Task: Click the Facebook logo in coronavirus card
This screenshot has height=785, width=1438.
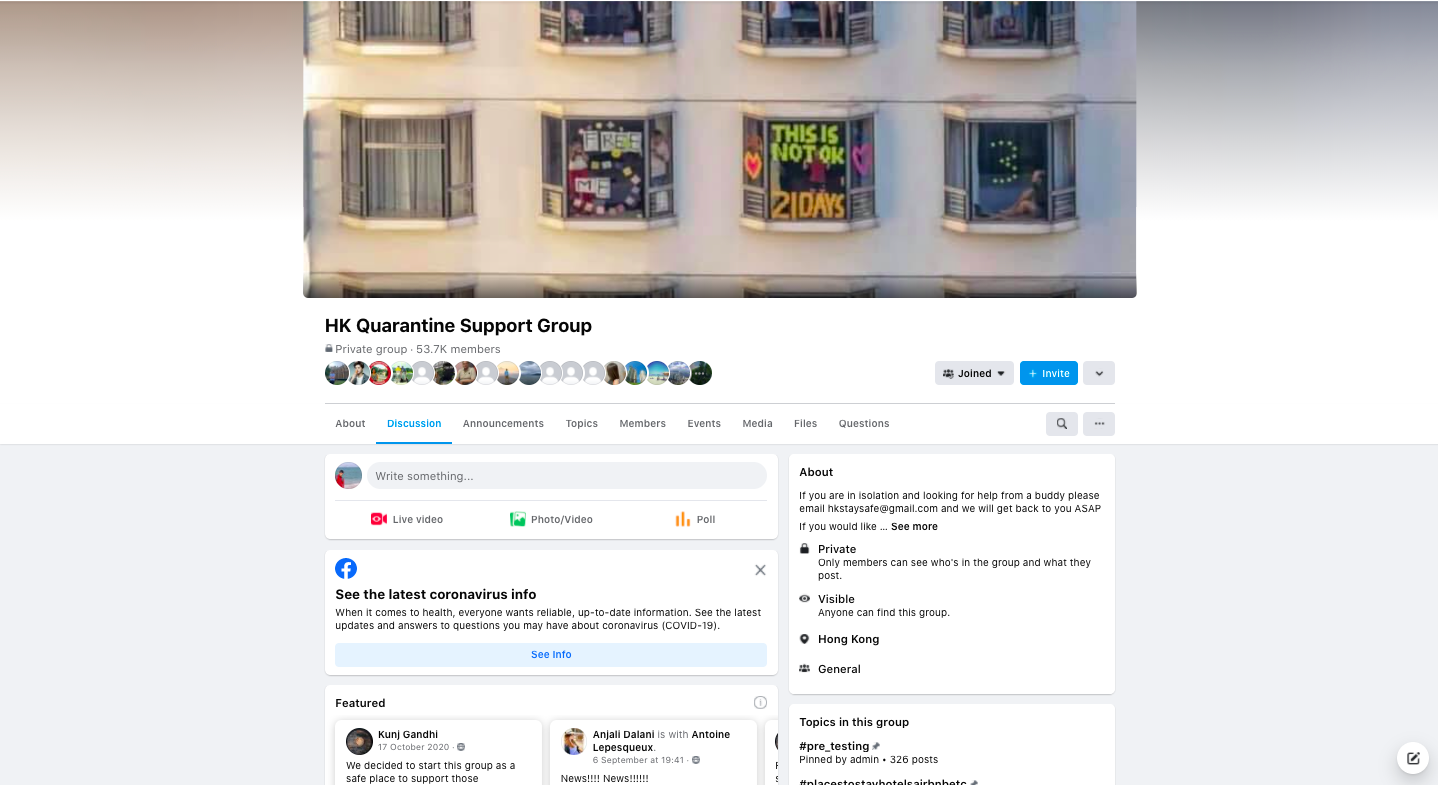Action: pos(346,569)
